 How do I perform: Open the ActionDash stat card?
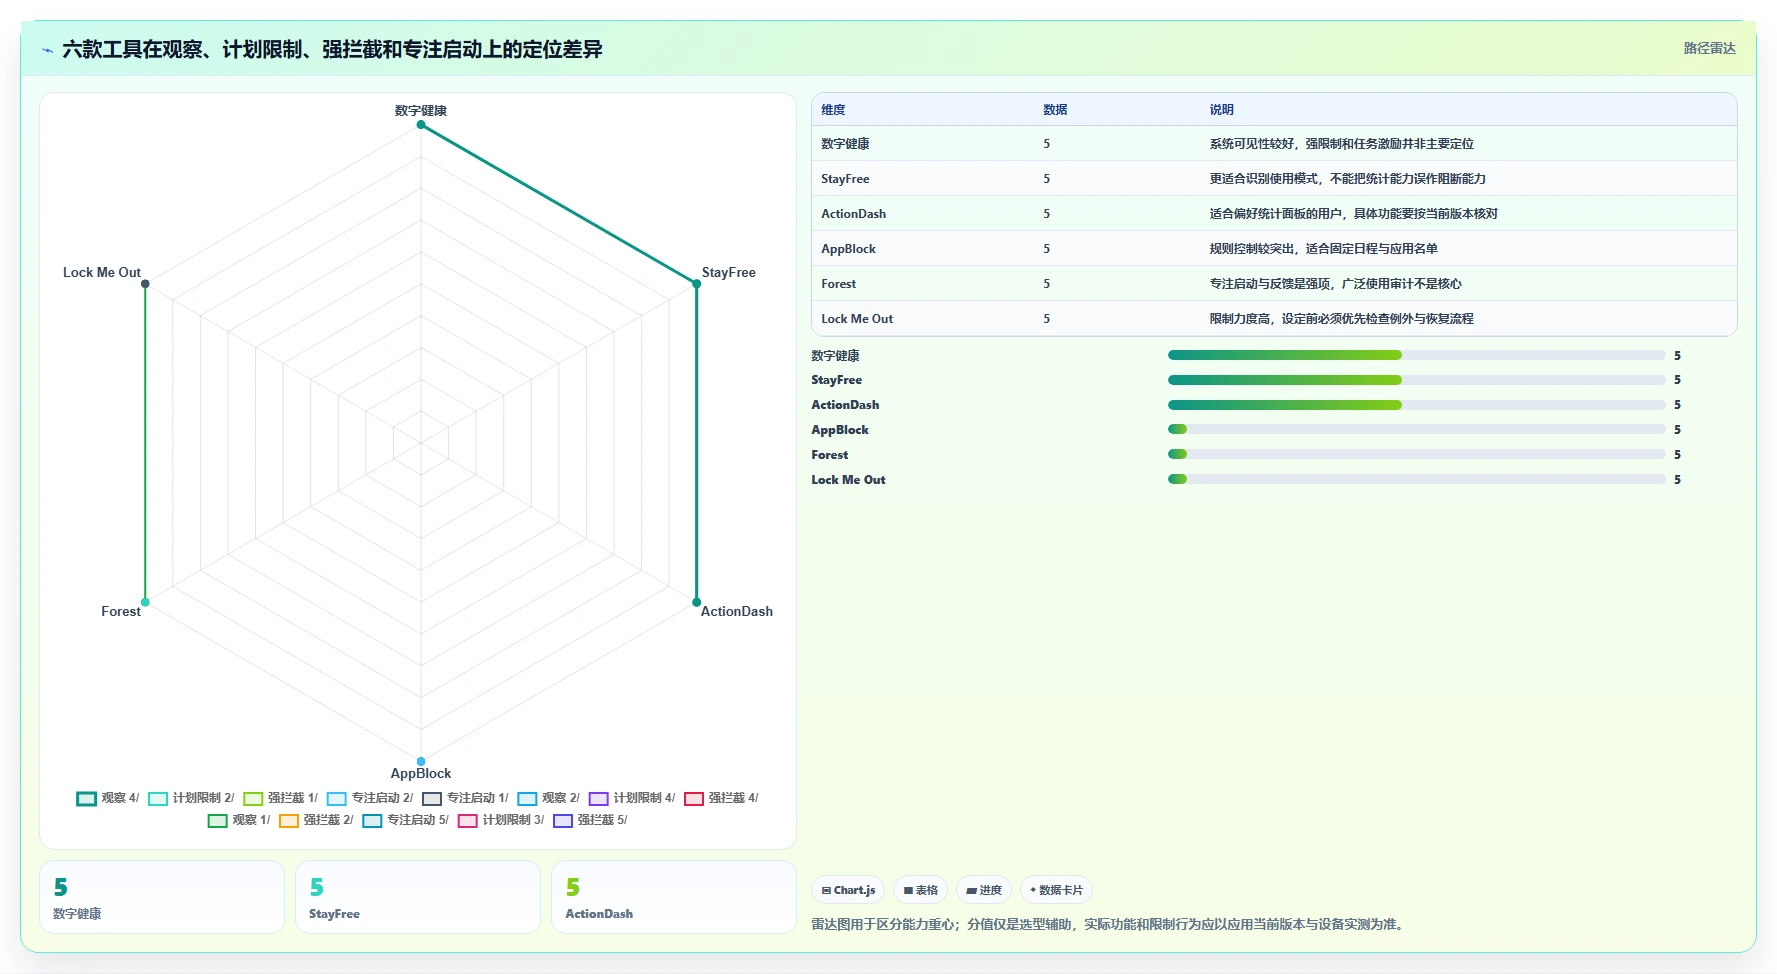click(x=674, y=897)
